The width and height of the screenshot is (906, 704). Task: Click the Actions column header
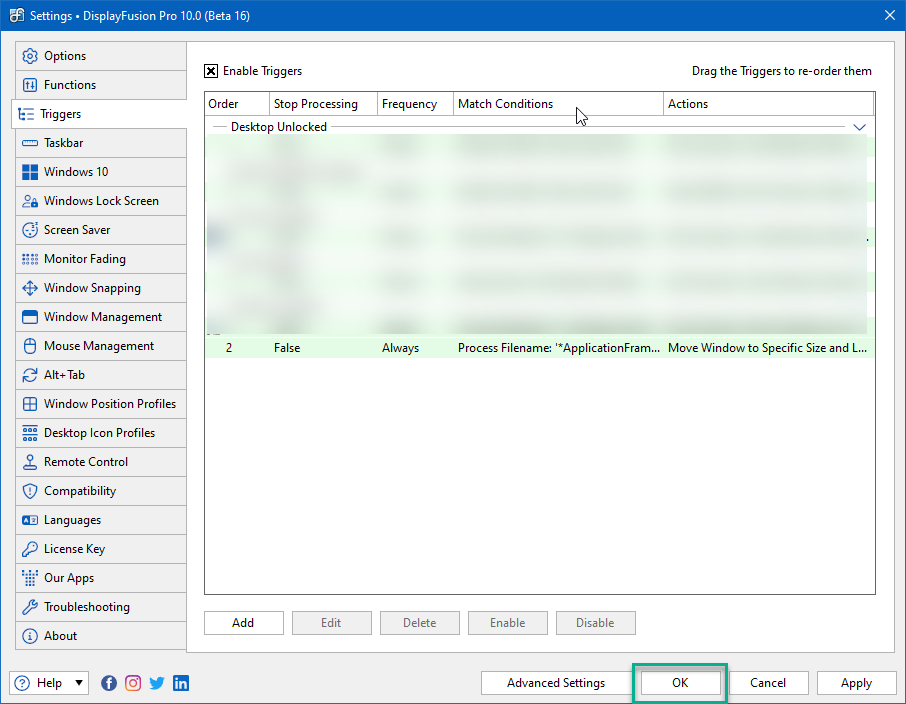click(x=768, y=104)
